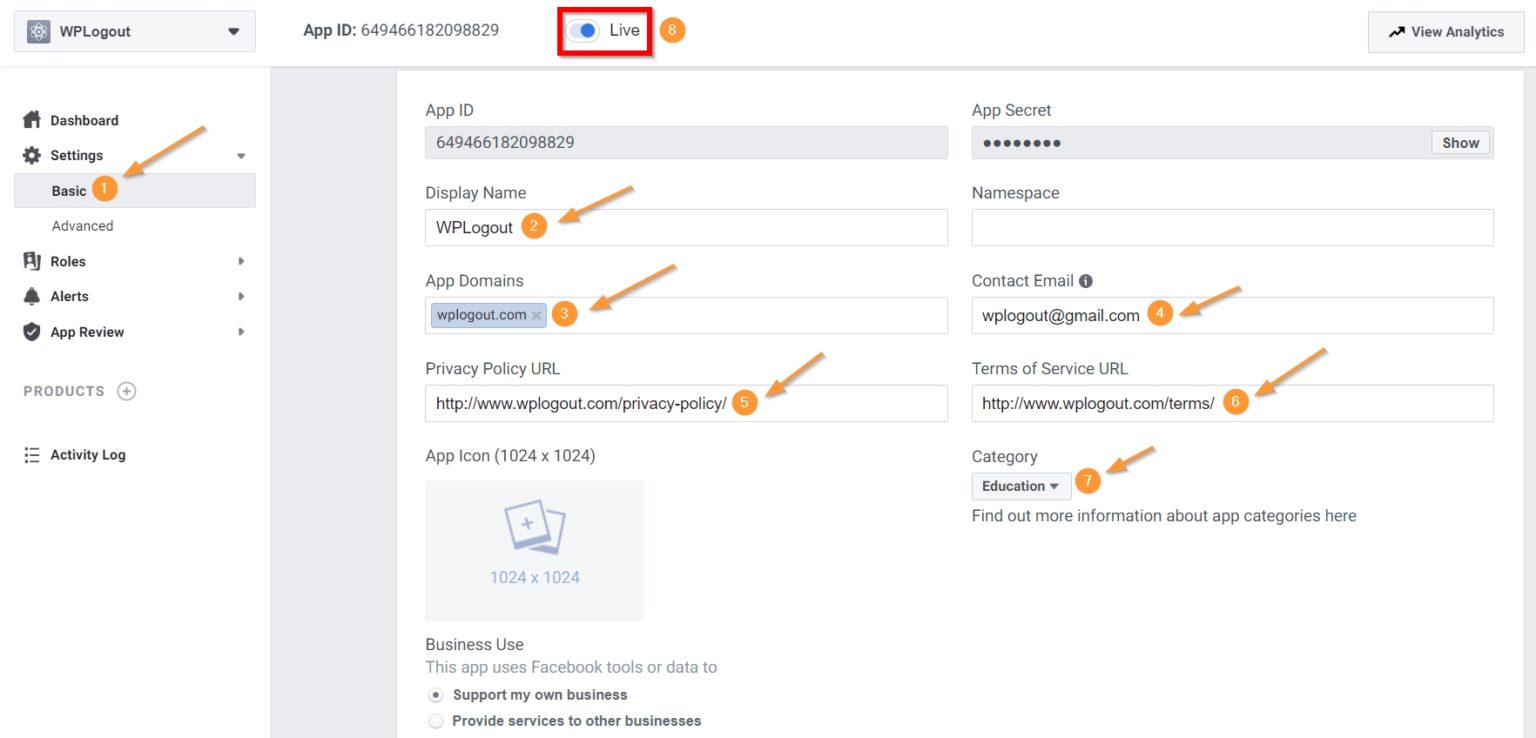Image resolution: width=1536 pixels, height=738 pixels.
Task: Click the App Review shield icon
Action: (x=31, y=331)
